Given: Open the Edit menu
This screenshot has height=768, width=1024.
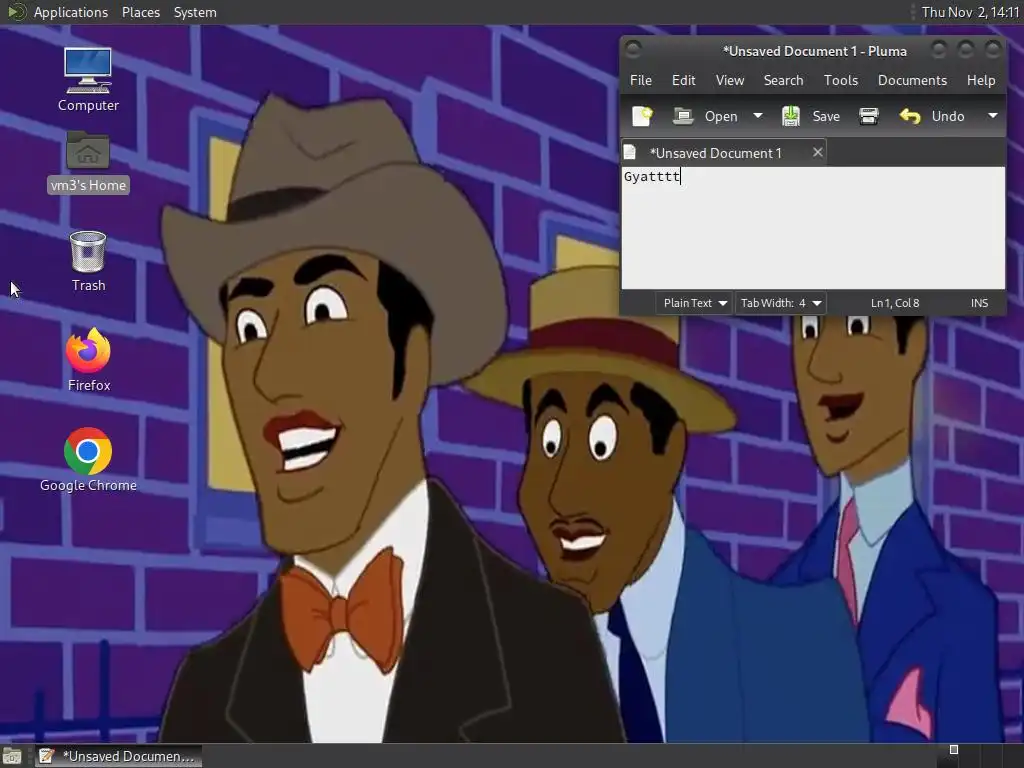Looking at the screenshot, I should point(684,80).
